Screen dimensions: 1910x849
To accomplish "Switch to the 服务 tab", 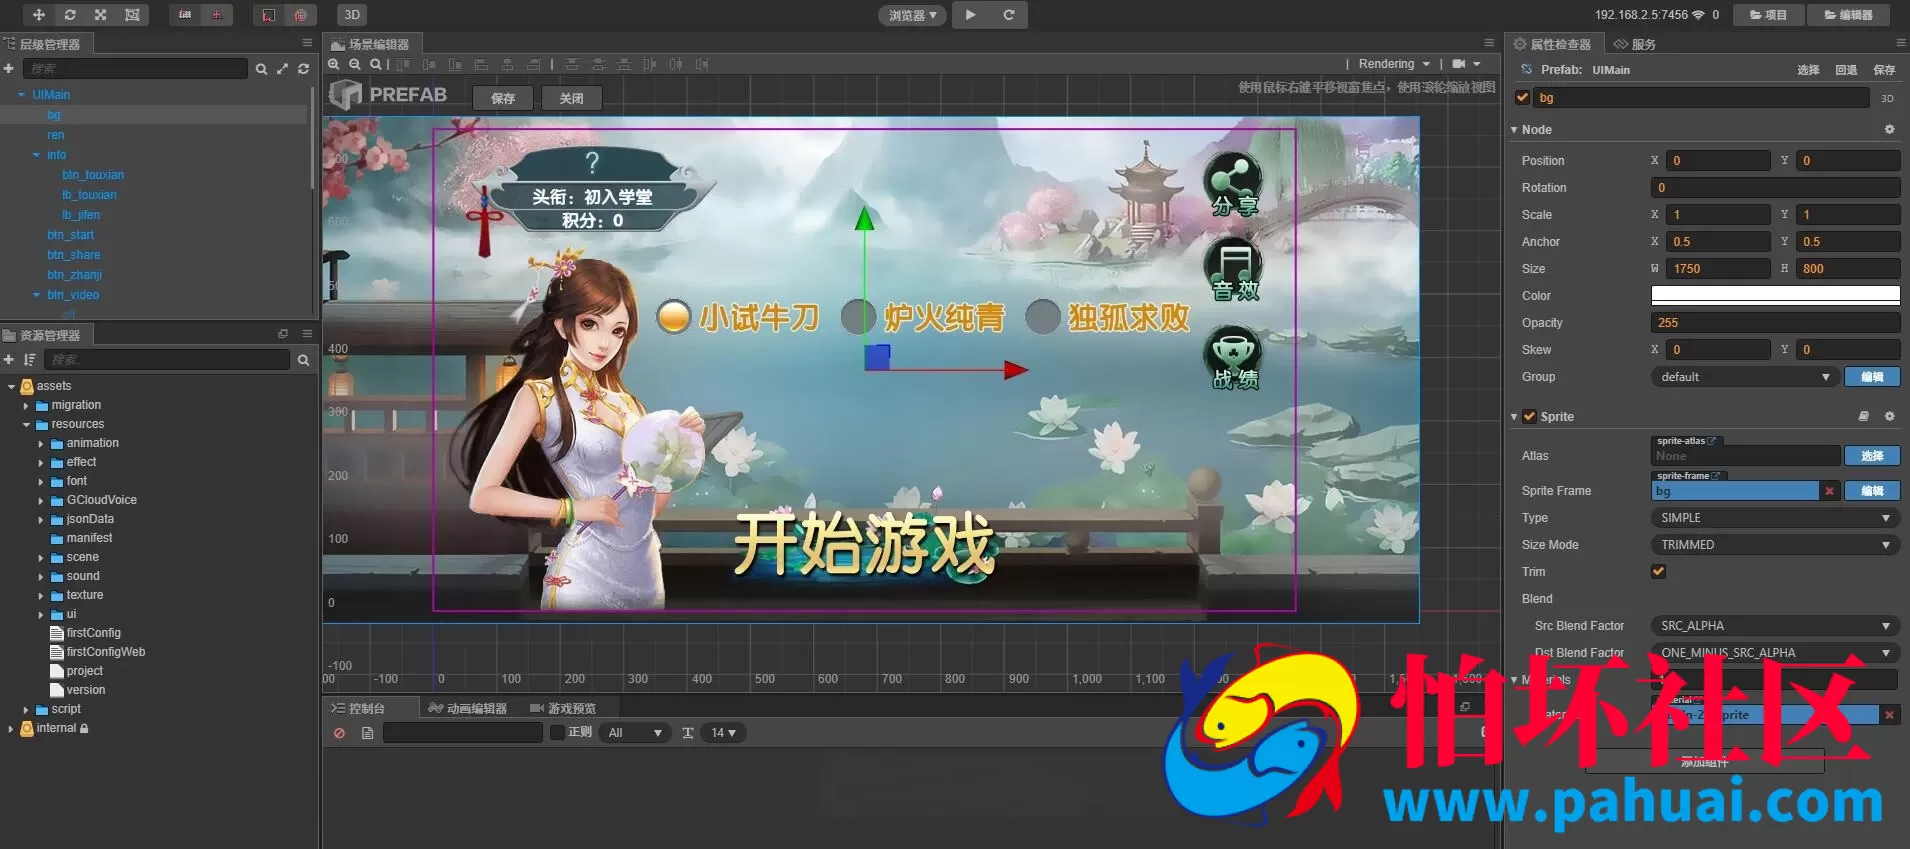I will pos(1635,44).
